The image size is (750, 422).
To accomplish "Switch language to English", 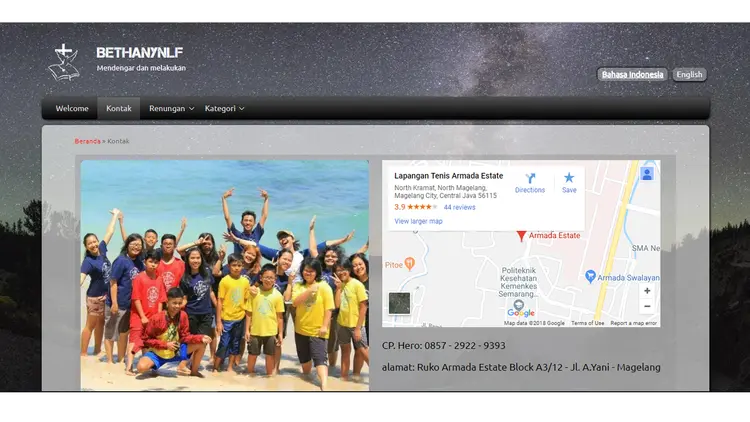I will click(689, 74).
